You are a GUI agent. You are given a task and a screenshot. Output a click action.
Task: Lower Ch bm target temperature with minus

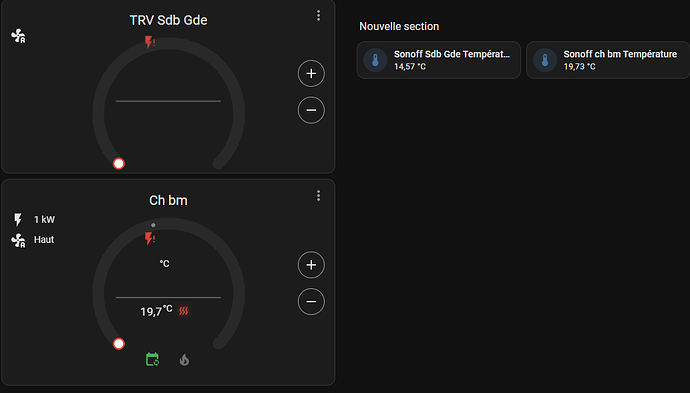tap(311, 301)
